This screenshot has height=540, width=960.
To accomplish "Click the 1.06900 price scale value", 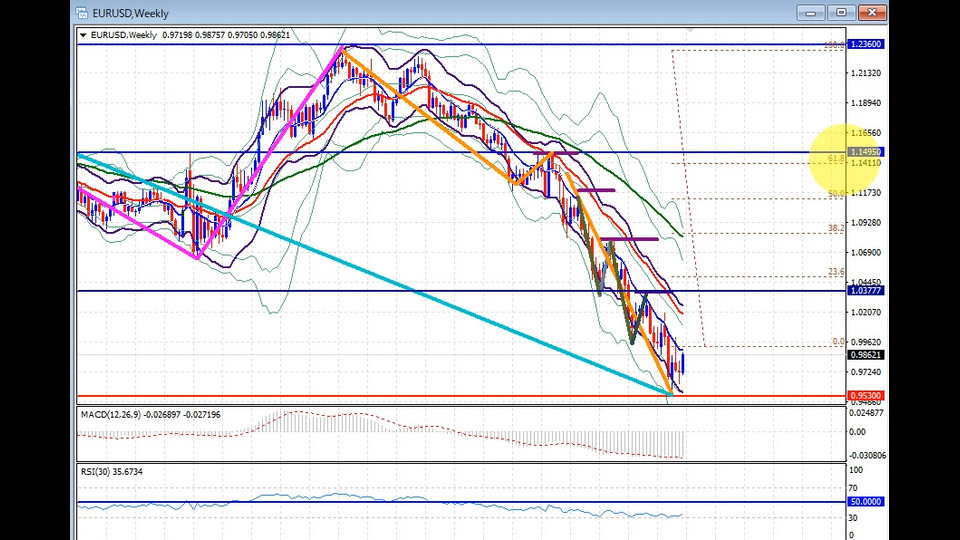I will 866,252.
